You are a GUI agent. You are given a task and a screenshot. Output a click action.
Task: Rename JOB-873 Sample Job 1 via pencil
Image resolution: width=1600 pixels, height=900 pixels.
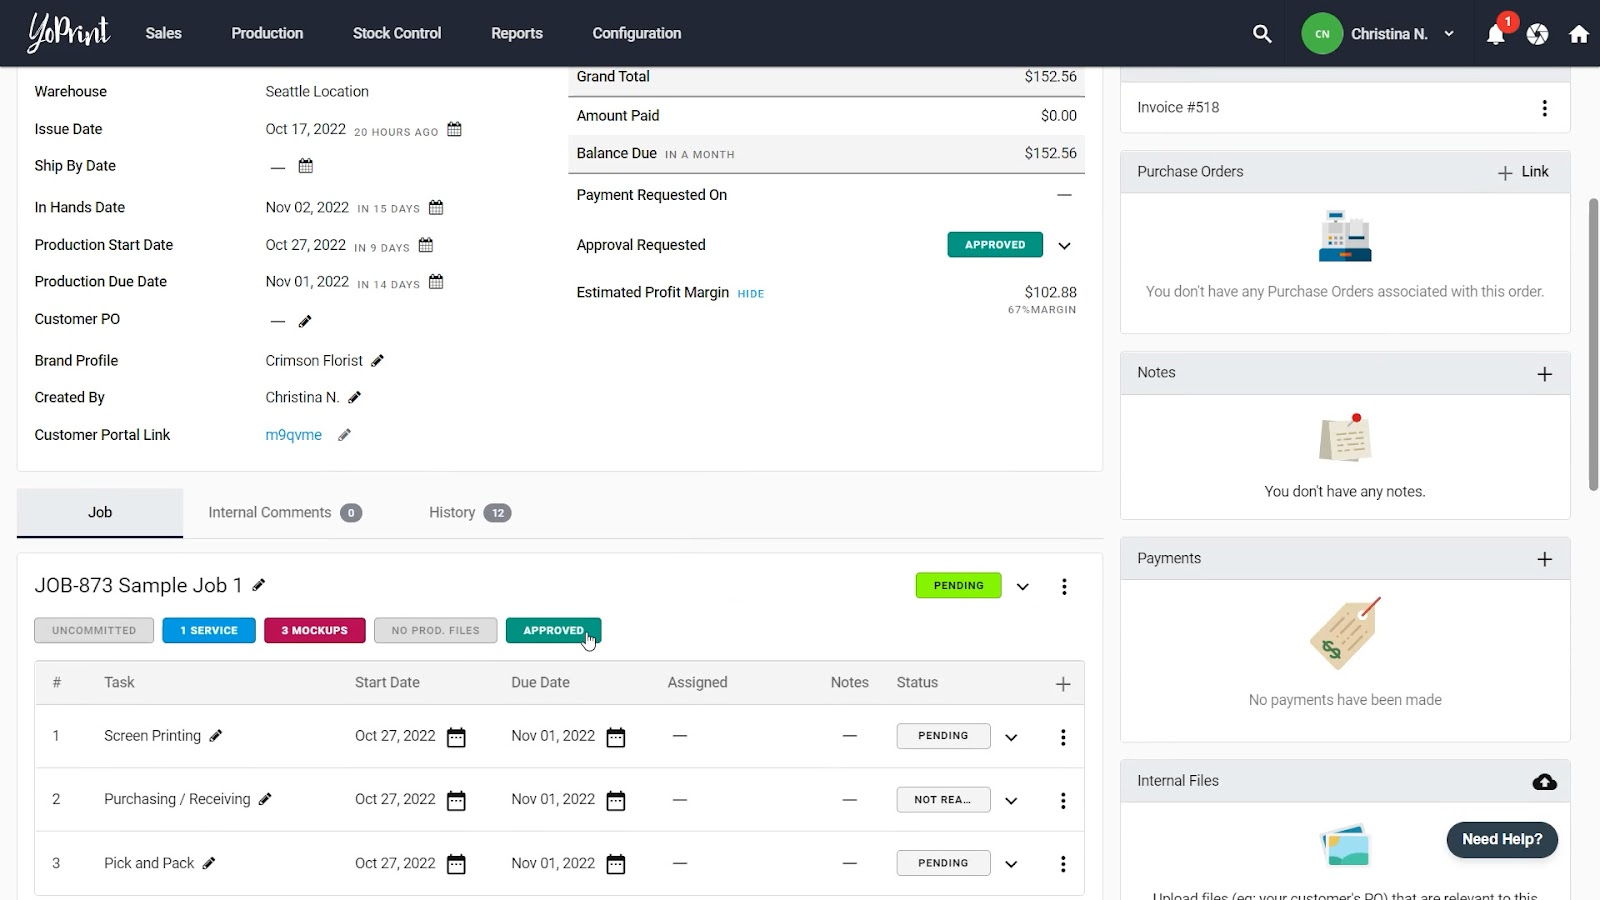[259, 585]
